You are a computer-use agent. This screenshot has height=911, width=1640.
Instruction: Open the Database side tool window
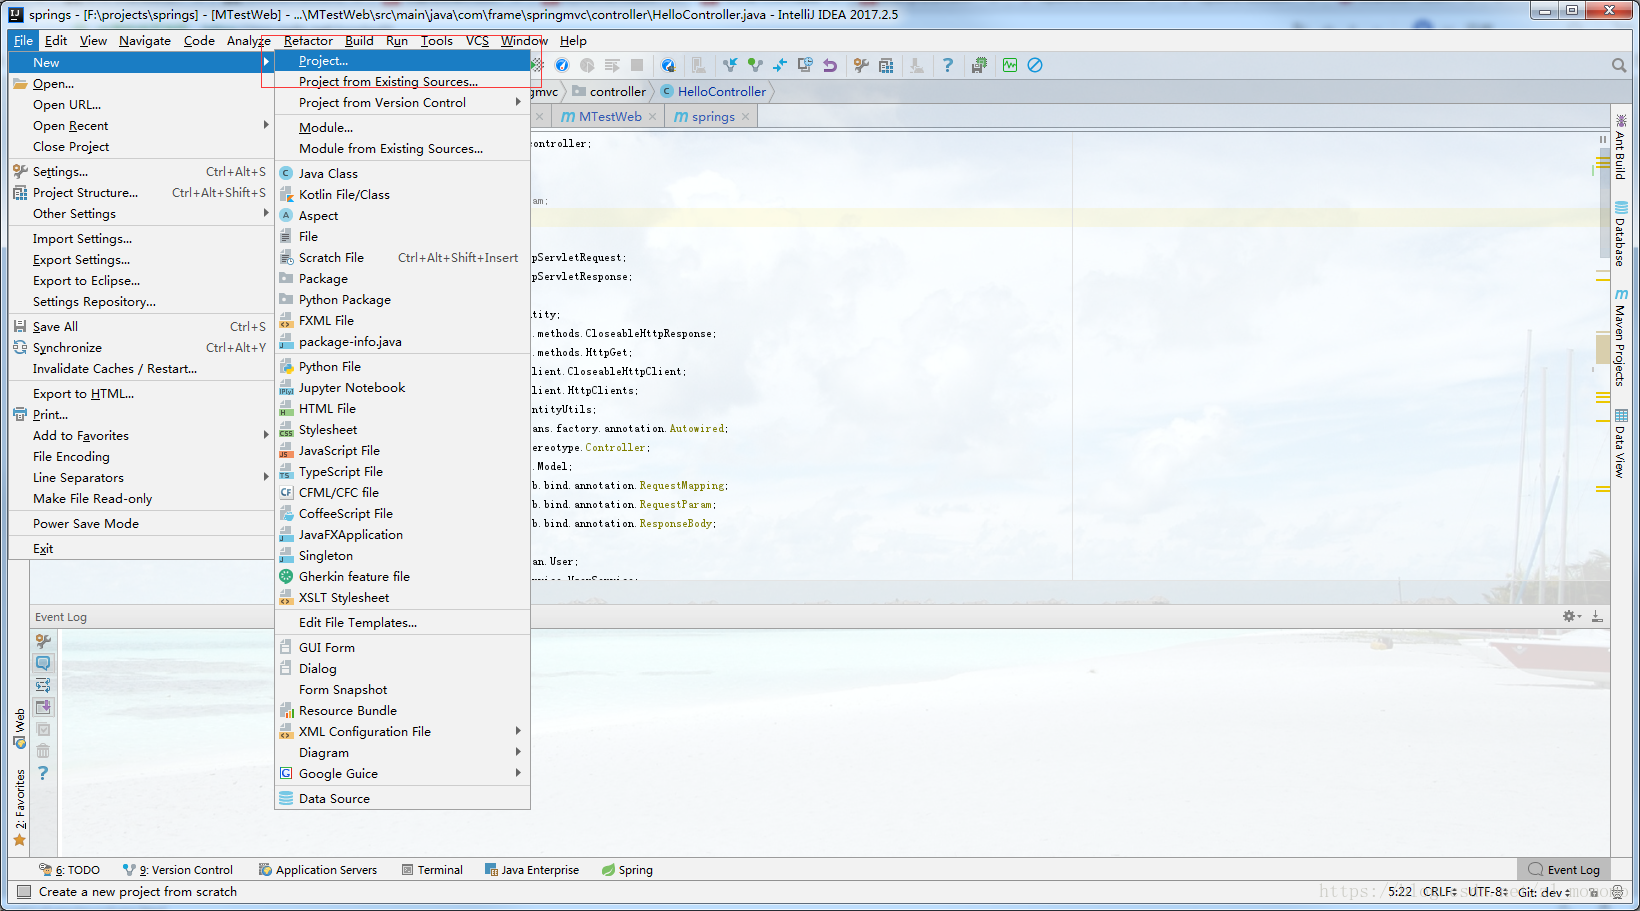1620,234
